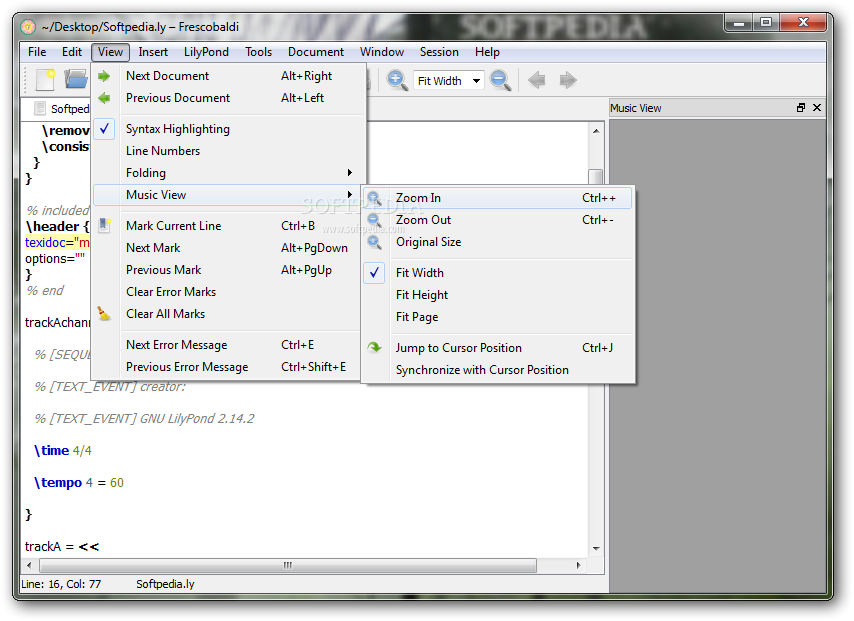Select the checked Fit Width option

(498, 273)
